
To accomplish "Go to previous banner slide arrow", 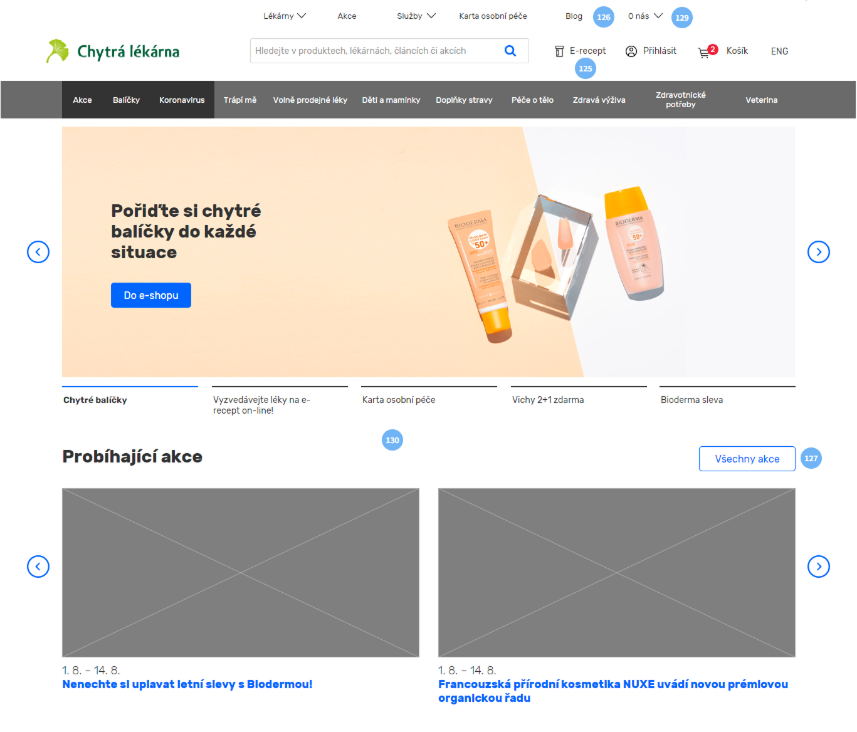I will (x=38, y=252).
